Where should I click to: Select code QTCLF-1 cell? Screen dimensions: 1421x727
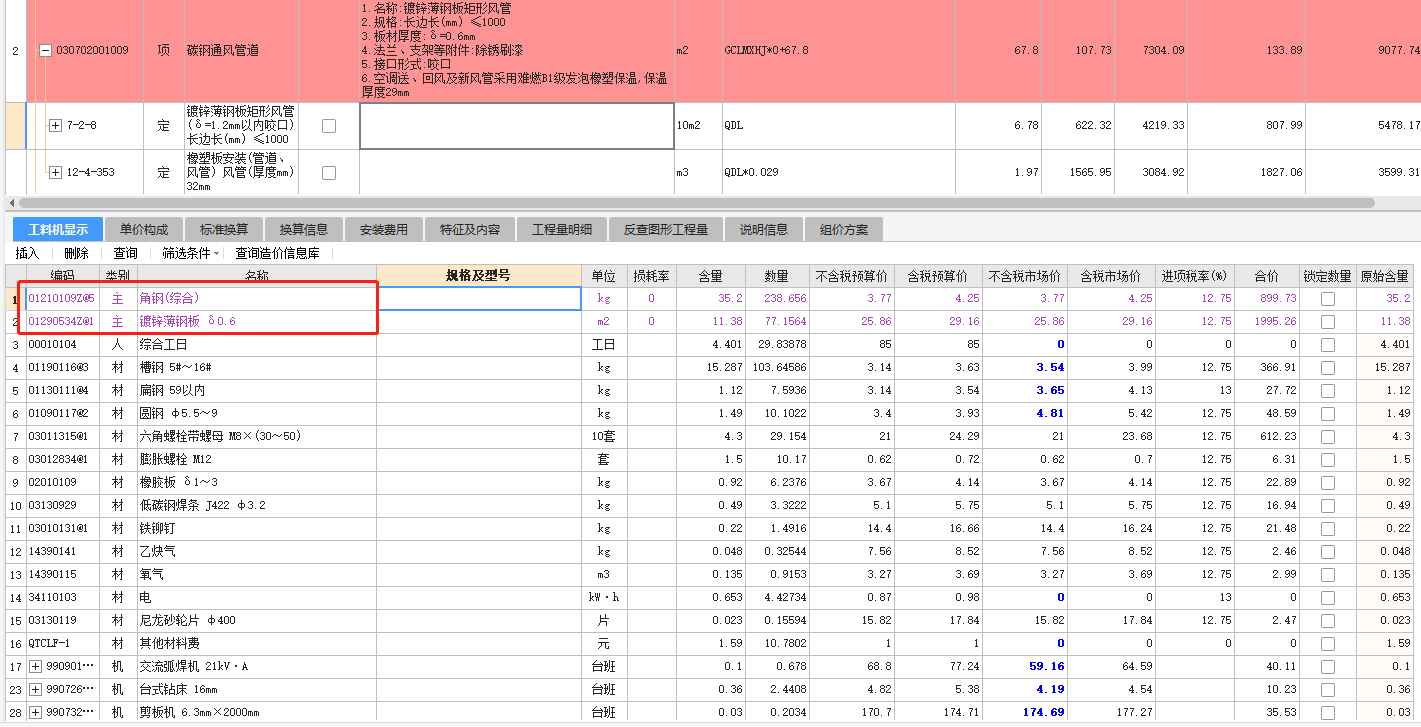[62, 643]
